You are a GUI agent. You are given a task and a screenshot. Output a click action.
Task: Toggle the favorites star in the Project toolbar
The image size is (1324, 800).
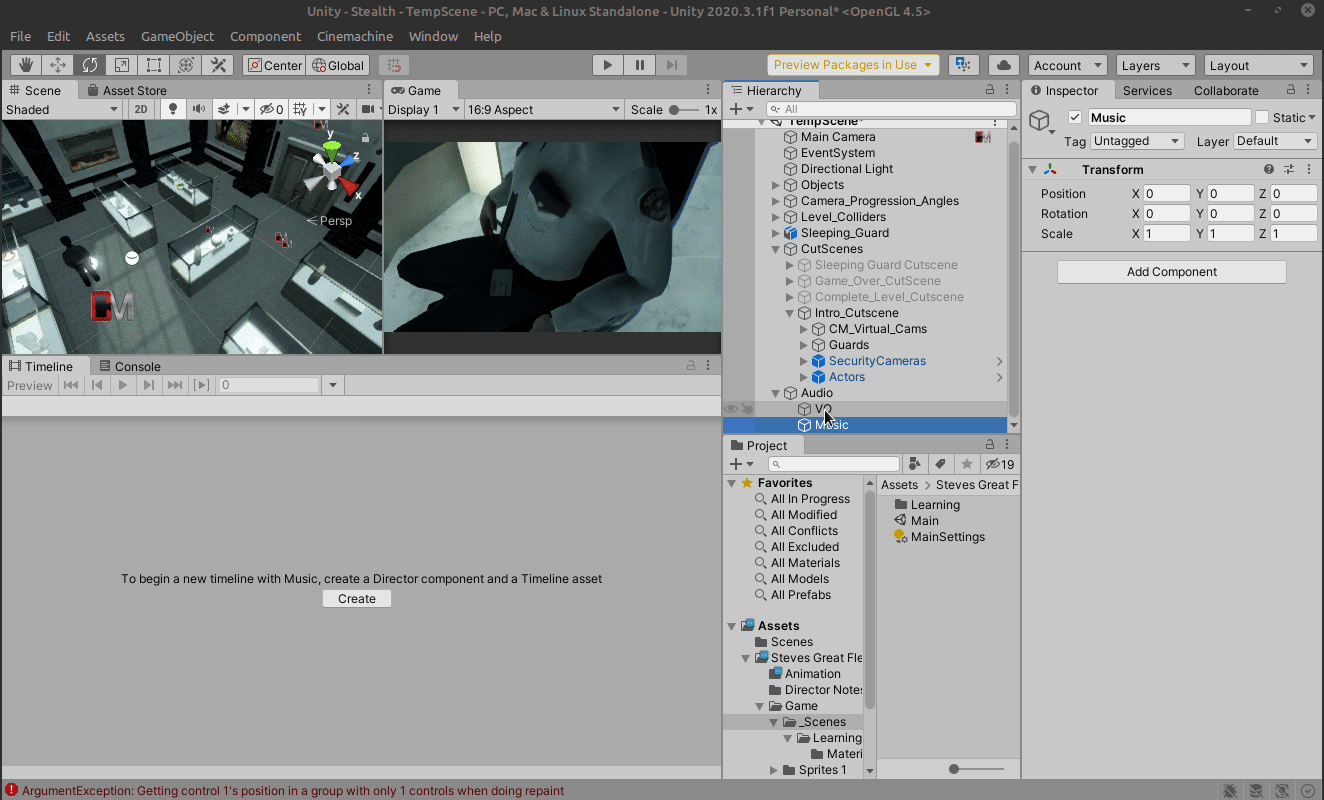pyautogui.click(x=966, y=464)
